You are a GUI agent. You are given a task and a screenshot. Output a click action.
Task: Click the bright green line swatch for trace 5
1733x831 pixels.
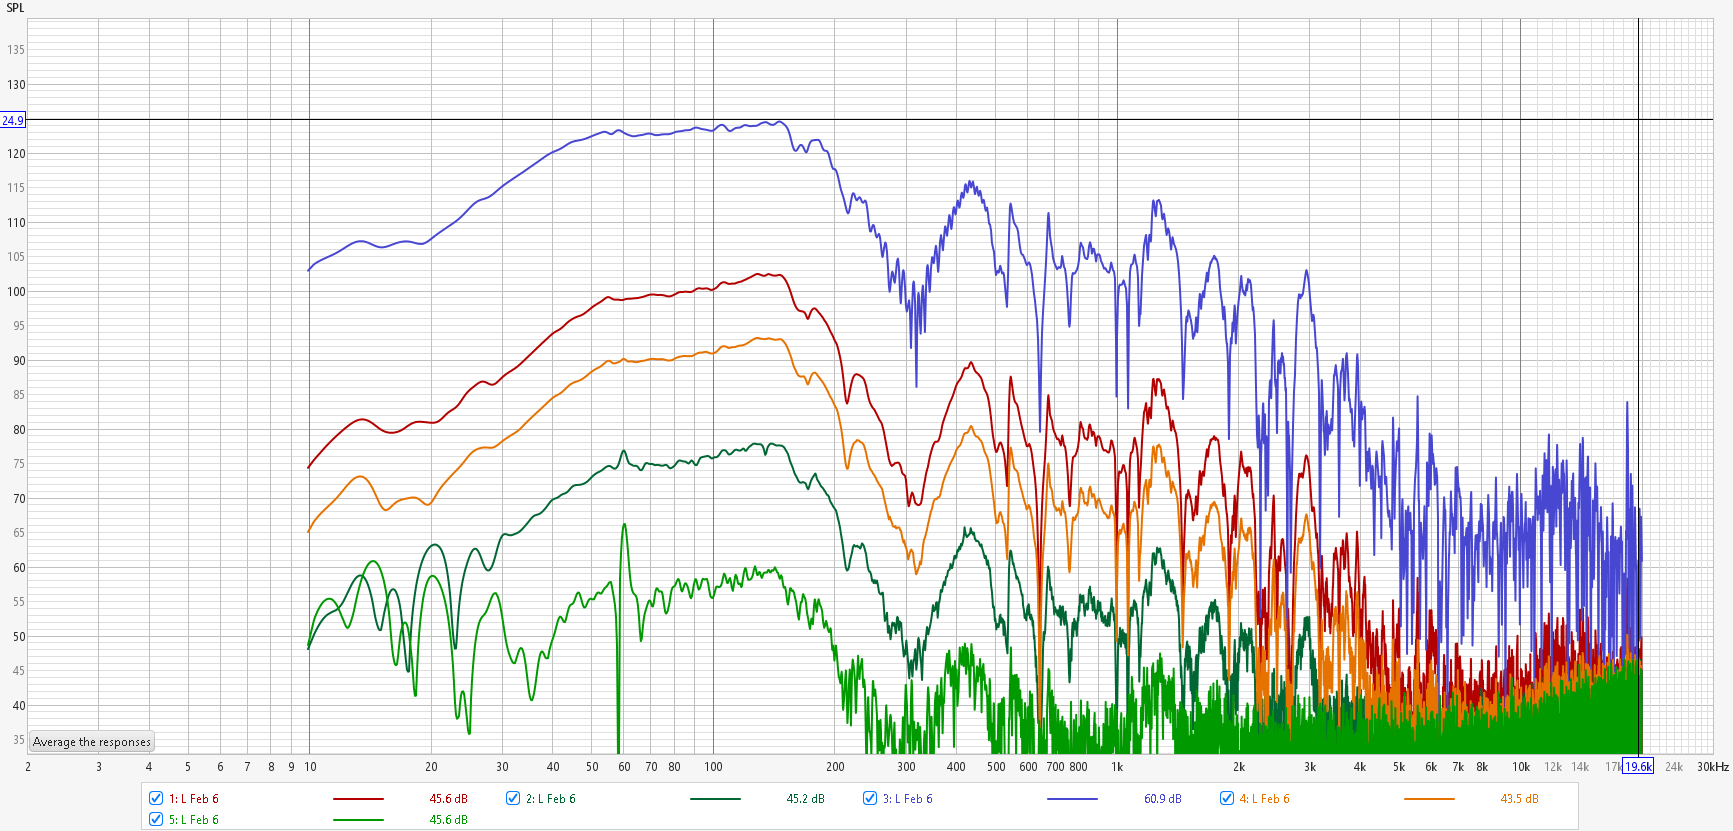(x=358, y=820)
